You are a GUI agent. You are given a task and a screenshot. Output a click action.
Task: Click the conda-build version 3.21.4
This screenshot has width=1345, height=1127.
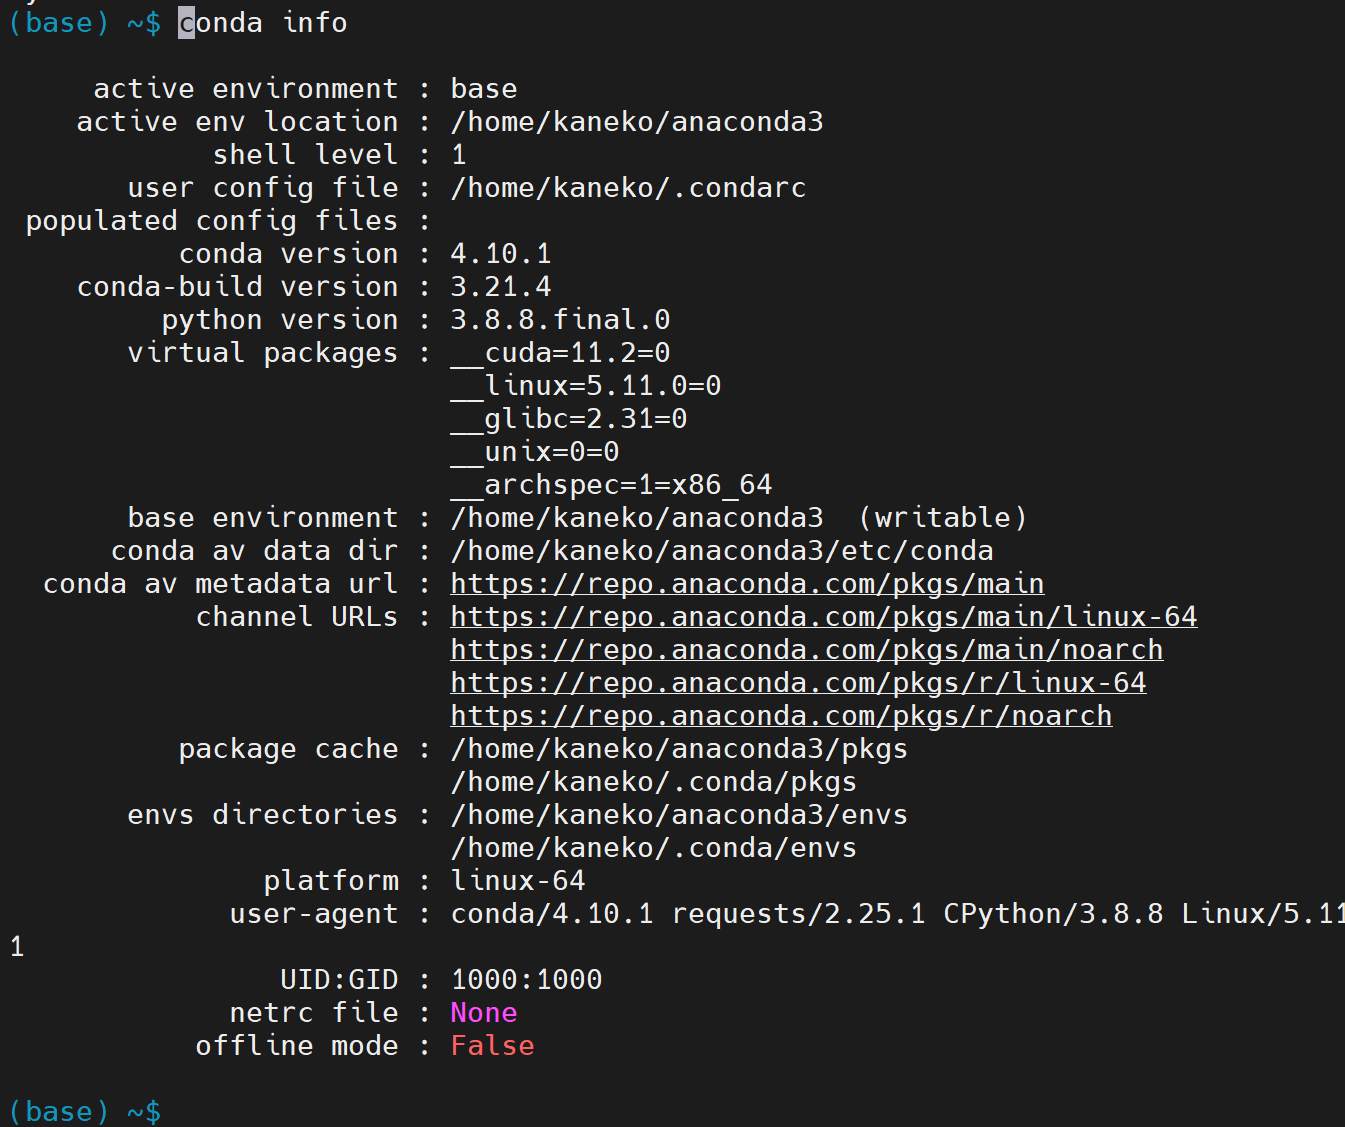point(501,287)
